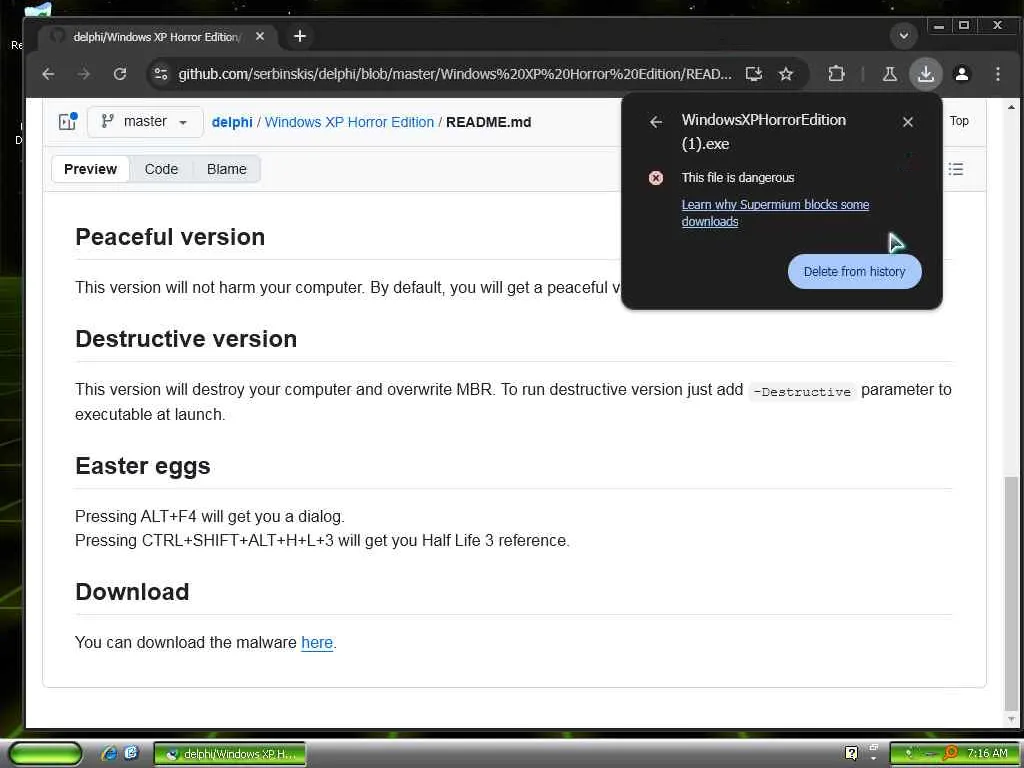Click the orange tray icon near clock
Screen dimensions: 1024x768
[951, 753]
